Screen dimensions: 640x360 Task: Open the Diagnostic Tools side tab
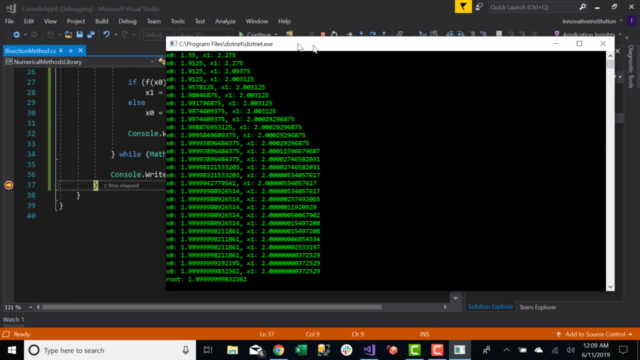(x=631, y=67)
